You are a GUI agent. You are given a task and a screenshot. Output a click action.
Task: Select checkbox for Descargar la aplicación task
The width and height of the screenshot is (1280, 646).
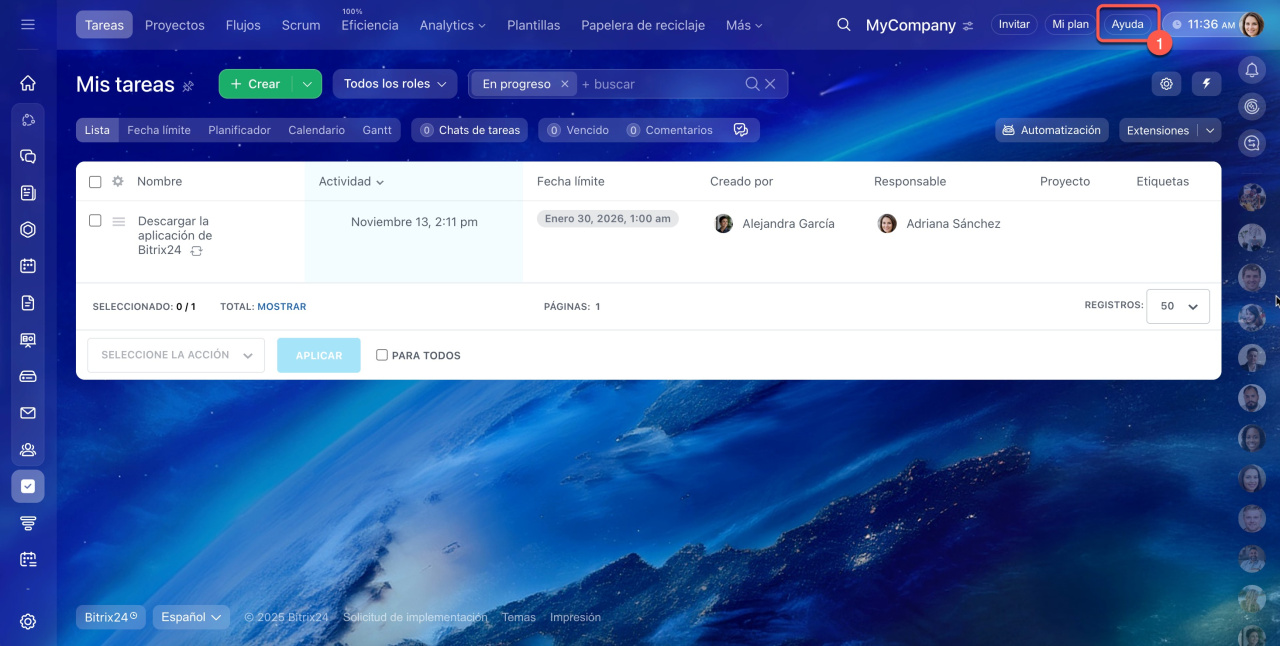95,221
